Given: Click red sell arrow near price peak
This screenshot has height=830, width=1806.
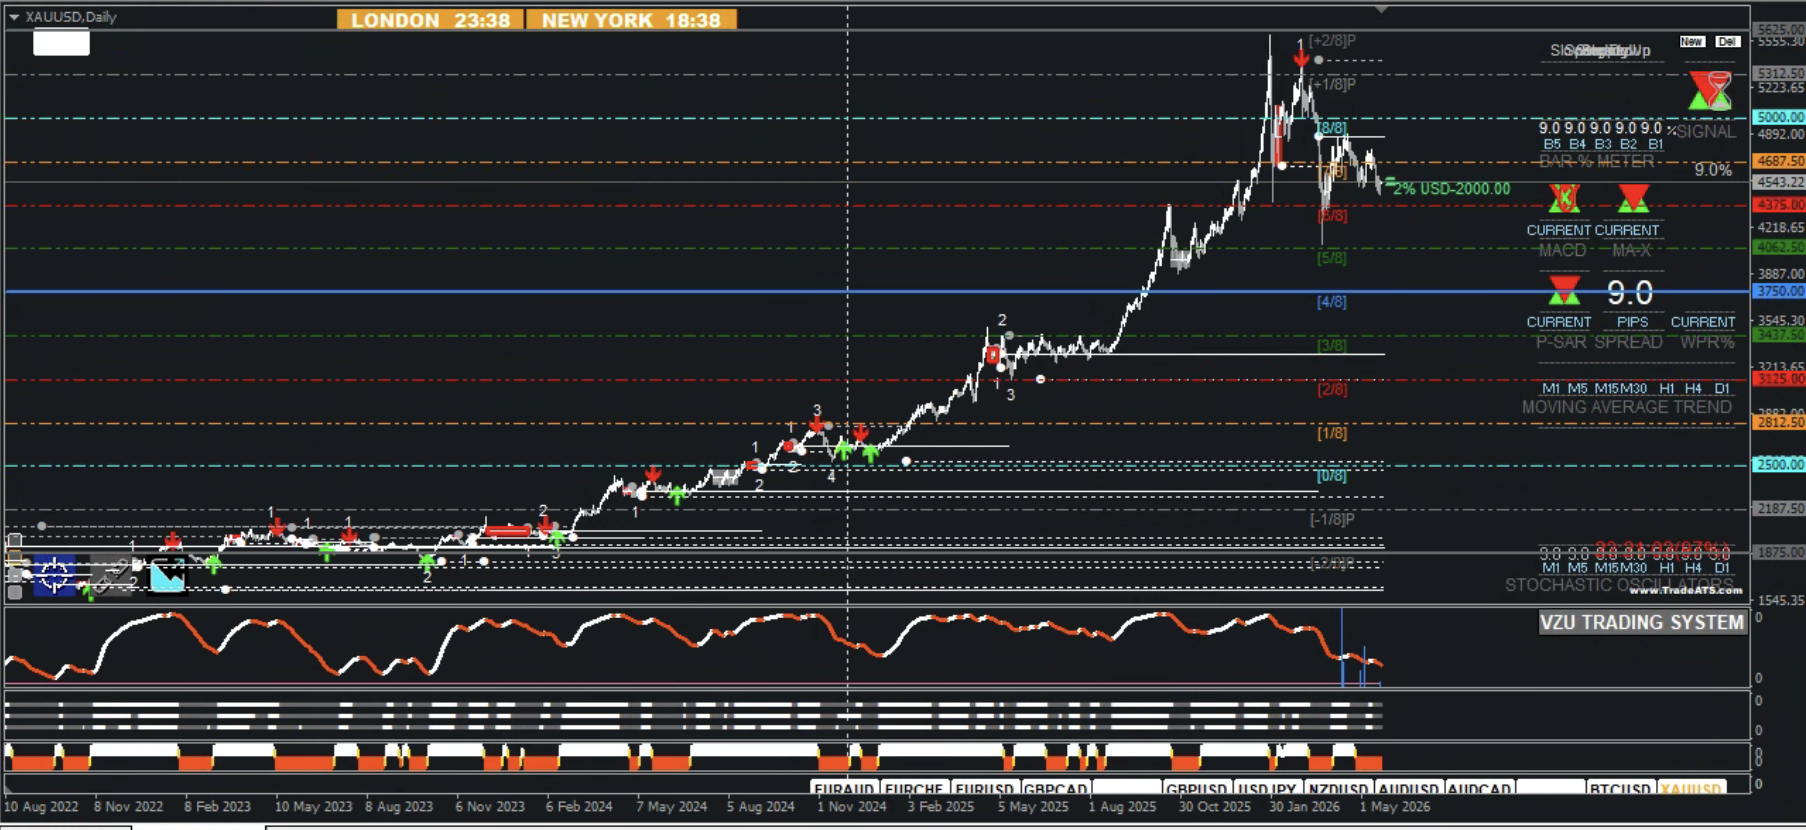Looking at the screenshot, I should [x=1300, y=59].
